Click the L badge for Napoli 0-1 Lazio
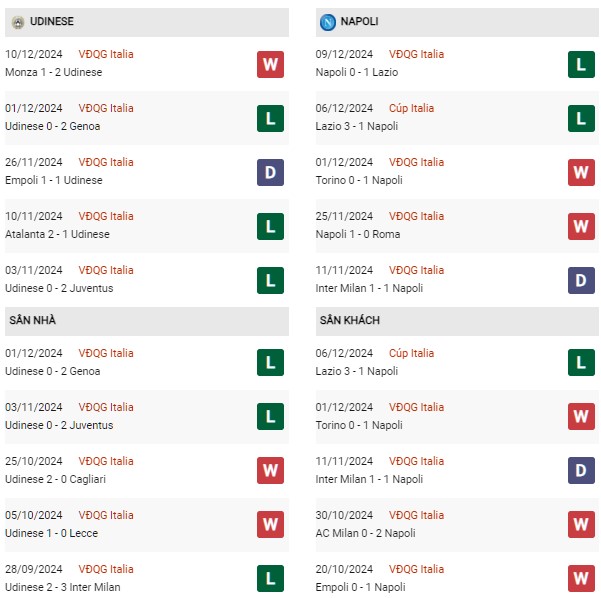Viewport: 601px width, 598px height. [581, 64]
